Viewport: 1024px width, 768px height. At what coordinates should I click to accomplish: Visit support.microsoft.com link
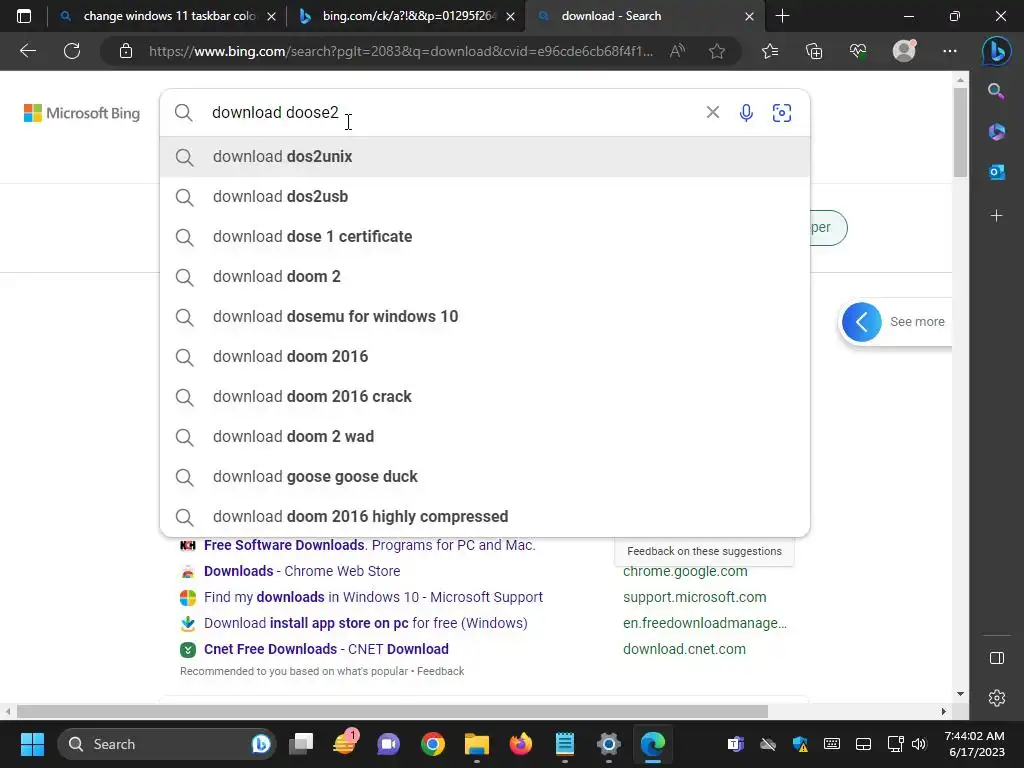(x=694, y=597)
